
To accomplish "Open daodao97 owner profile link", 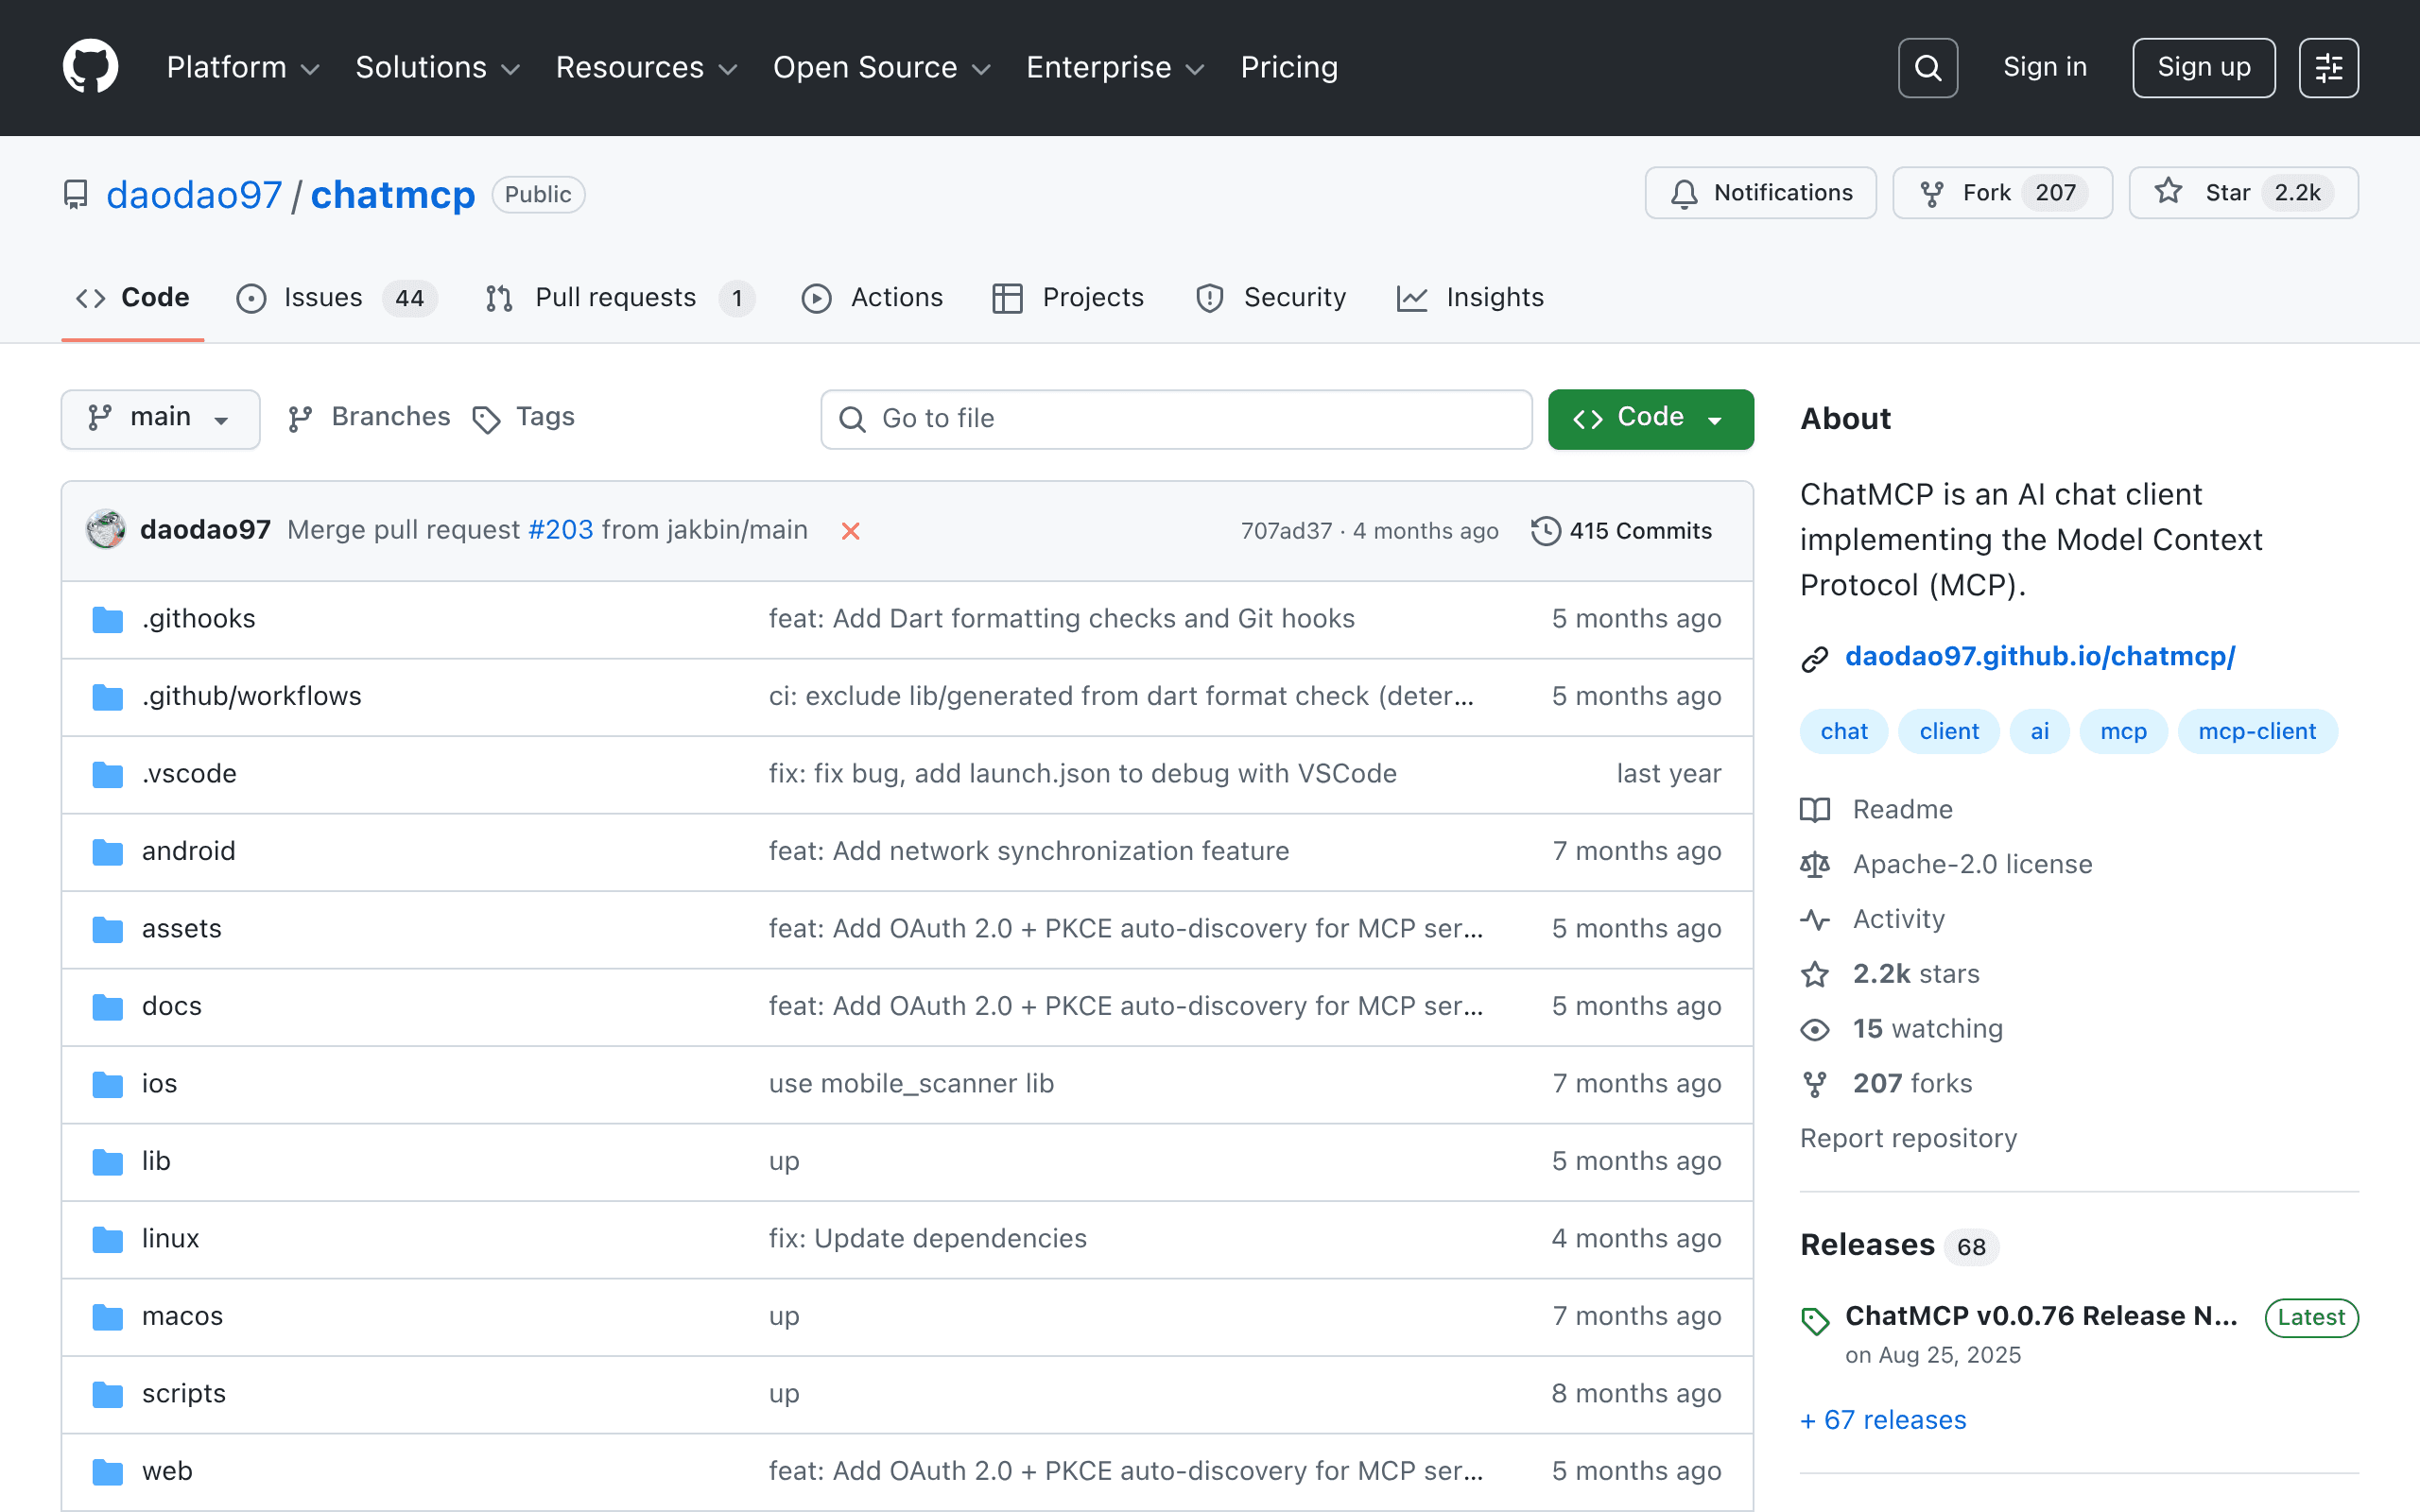I will (x=194, y=194).
